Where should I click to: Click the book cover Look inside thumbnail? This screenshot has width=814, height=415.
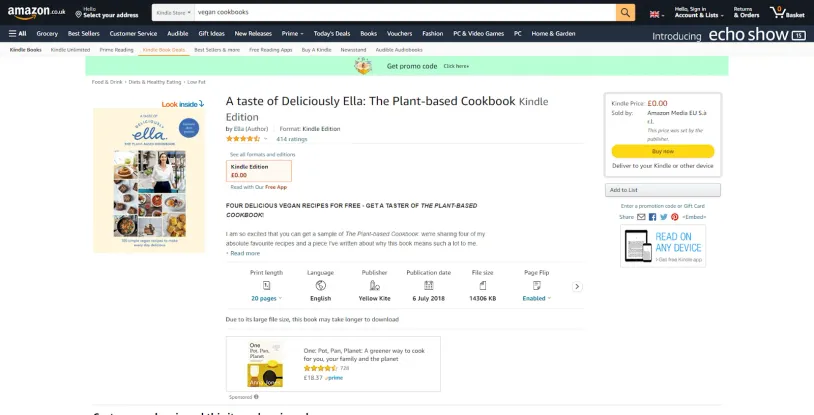point(149,180)
